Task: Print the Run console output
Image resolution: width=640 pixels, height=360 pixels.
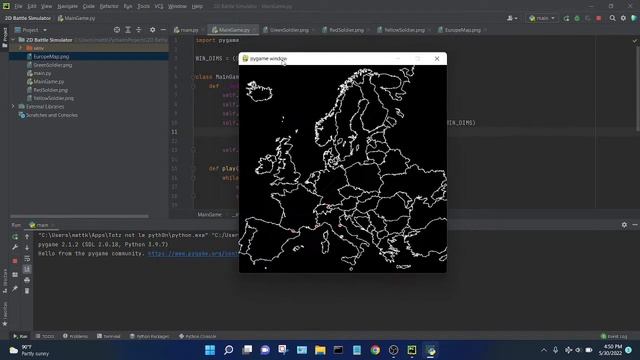Action: coord(27,280)
